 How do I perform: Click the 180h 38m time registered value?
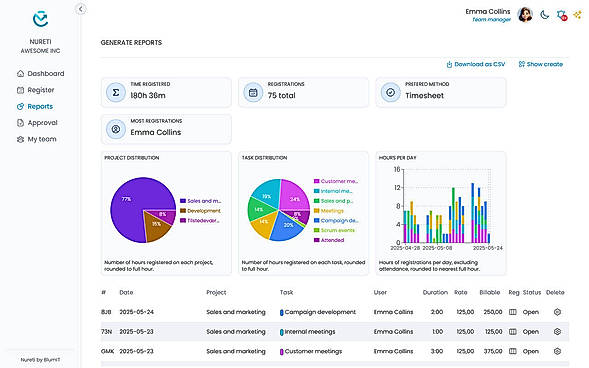click(148, 96)
